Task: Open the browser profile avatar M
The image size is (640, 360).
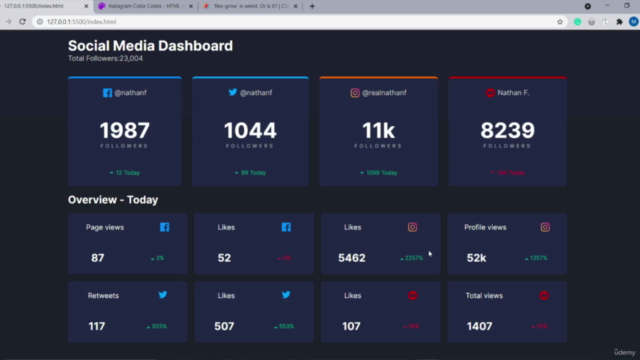Action: (633, 22)
